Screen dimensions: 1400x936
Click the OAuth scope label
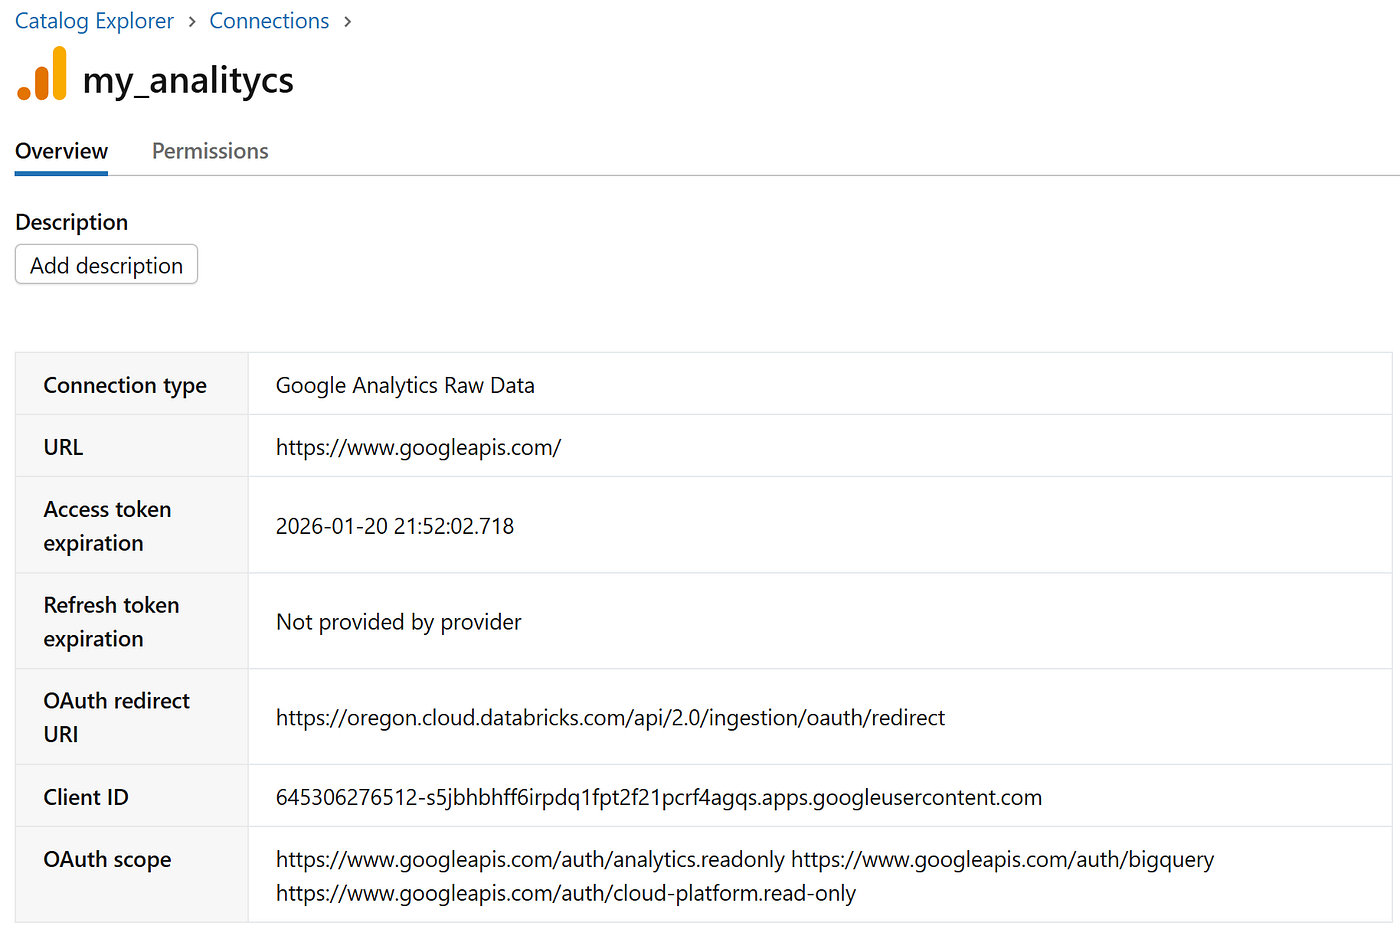[107, 859]
